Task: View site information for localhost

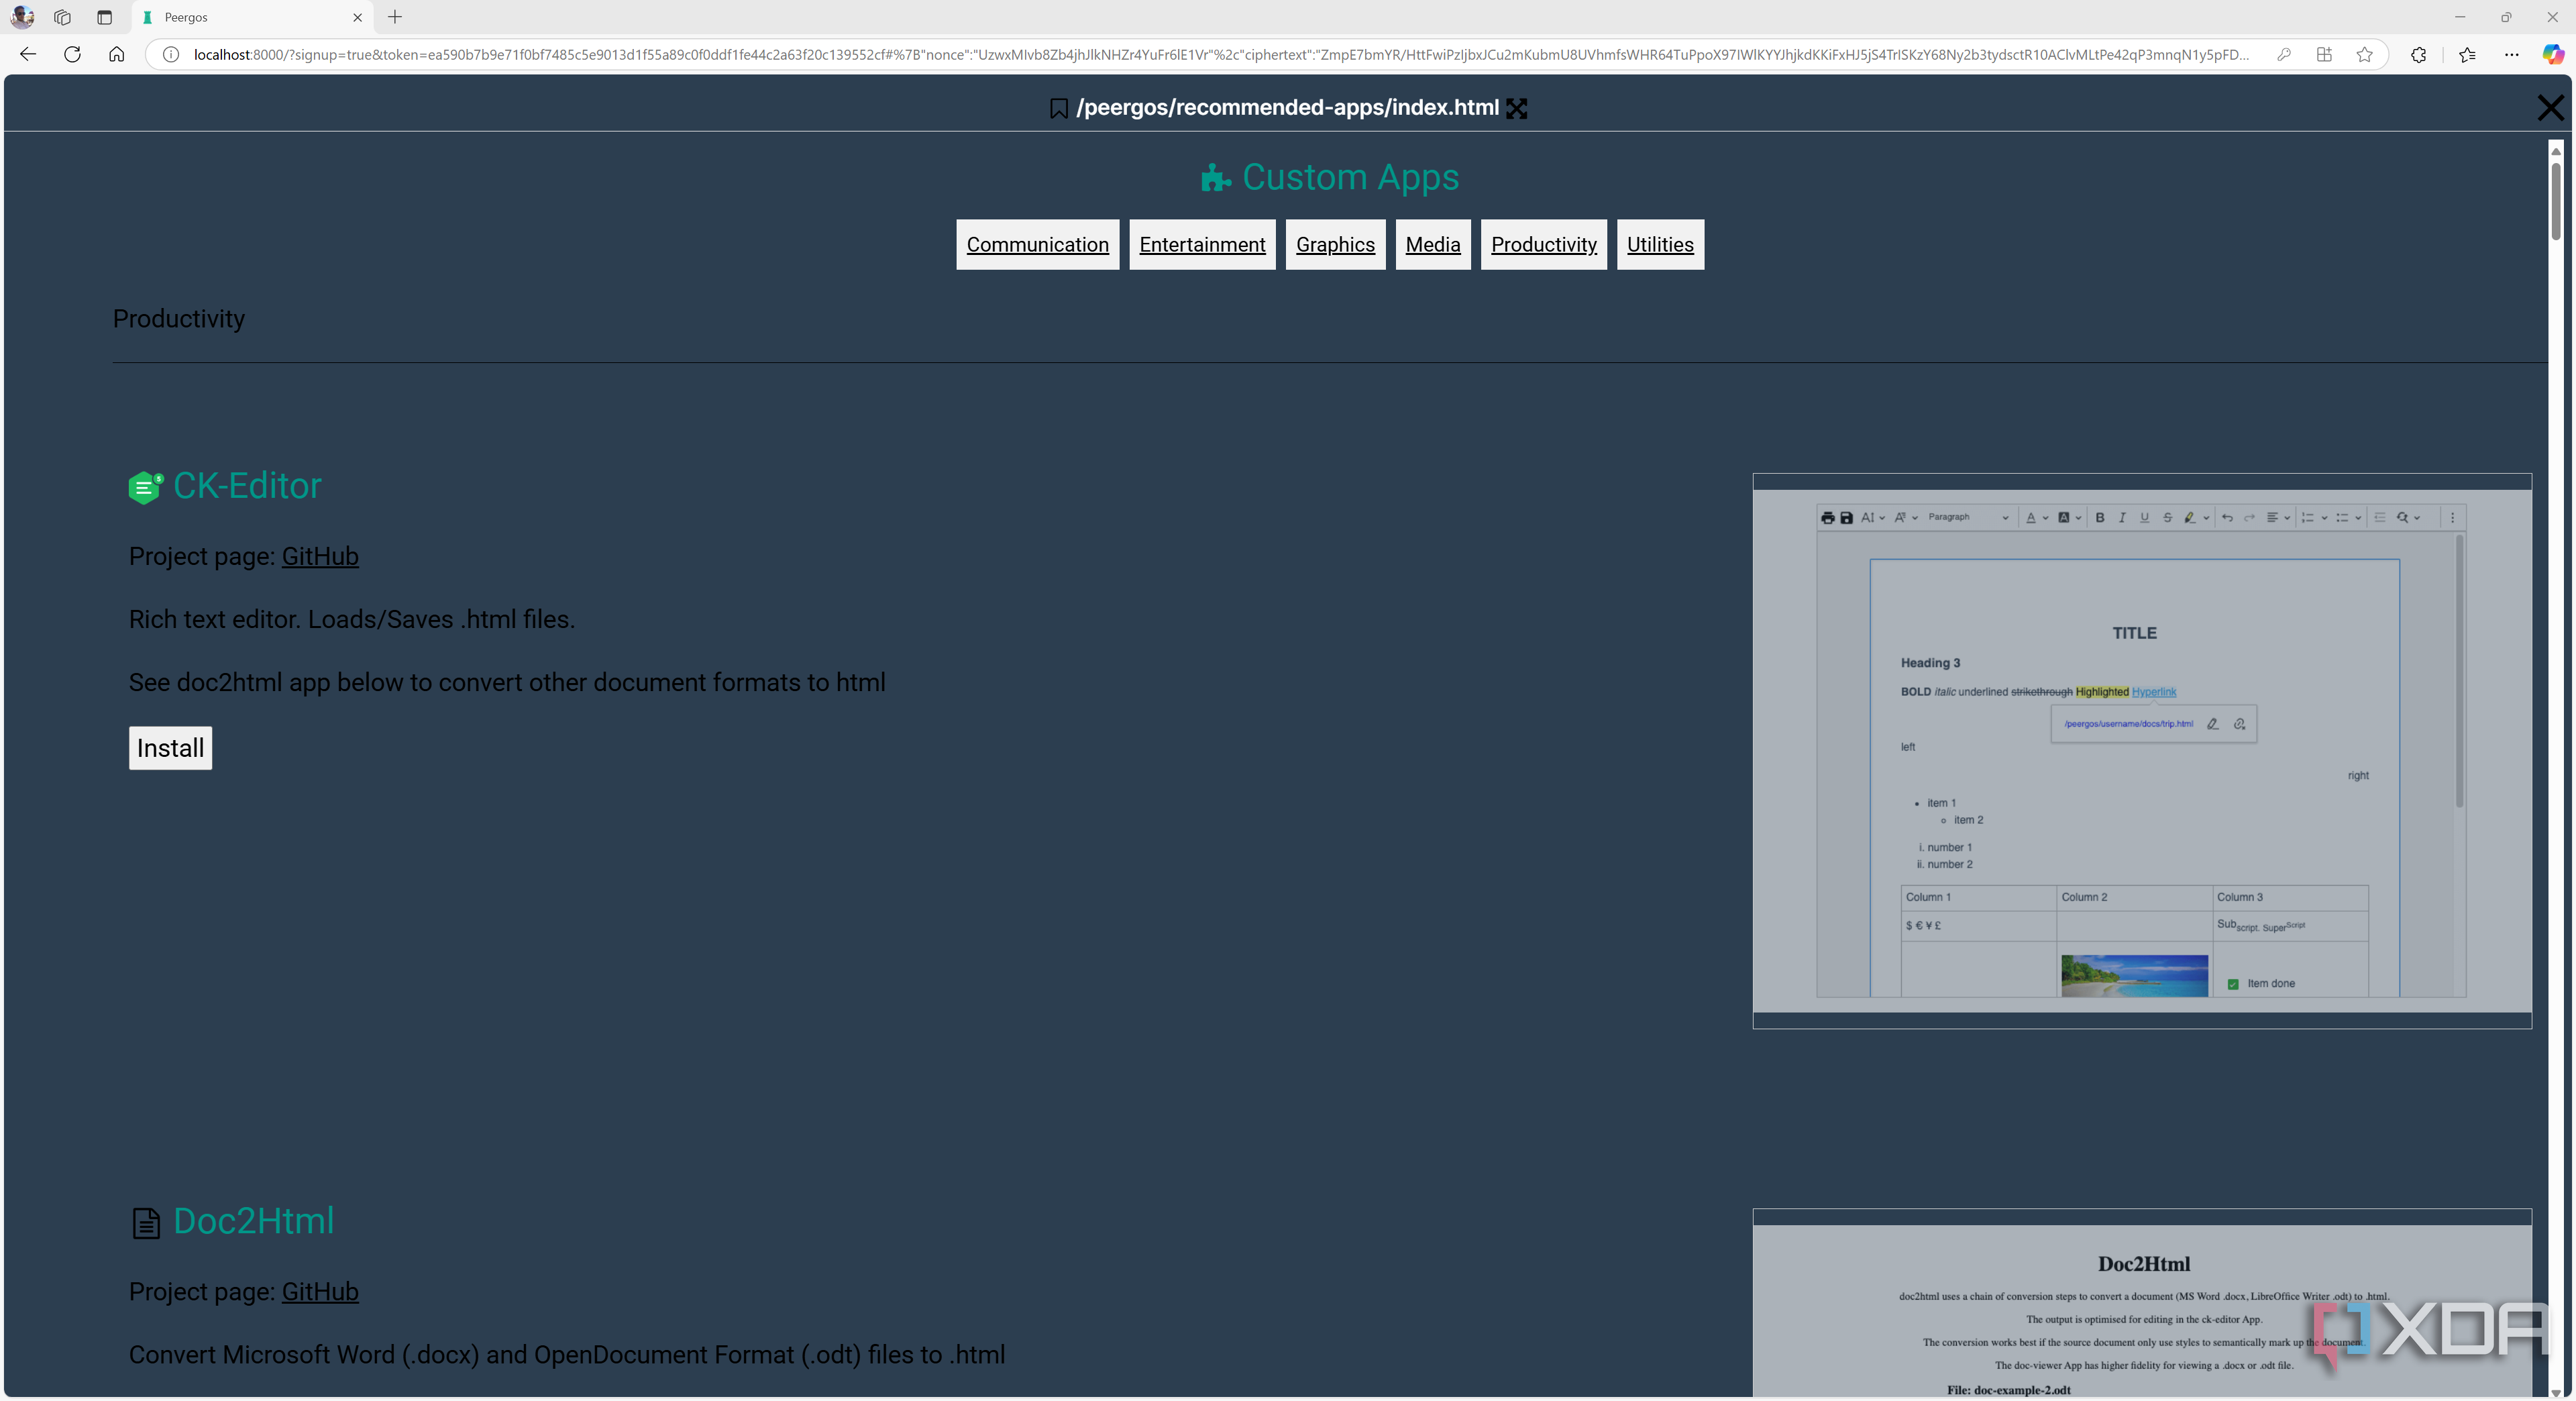Action: click(x=171, y=54)
